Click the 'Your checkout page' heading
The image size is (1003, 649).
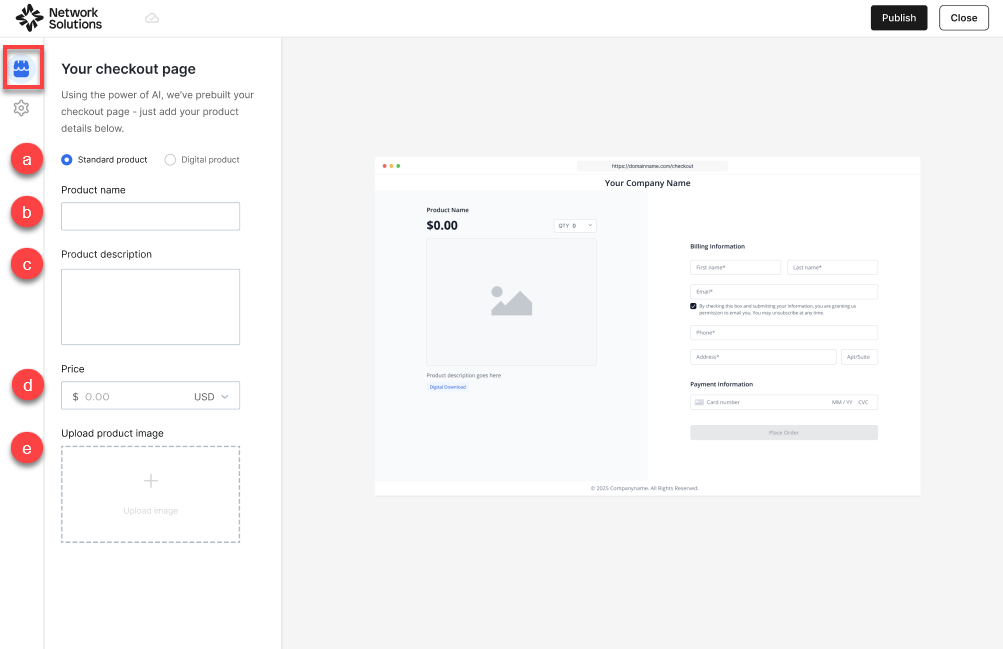pos(129,69)
